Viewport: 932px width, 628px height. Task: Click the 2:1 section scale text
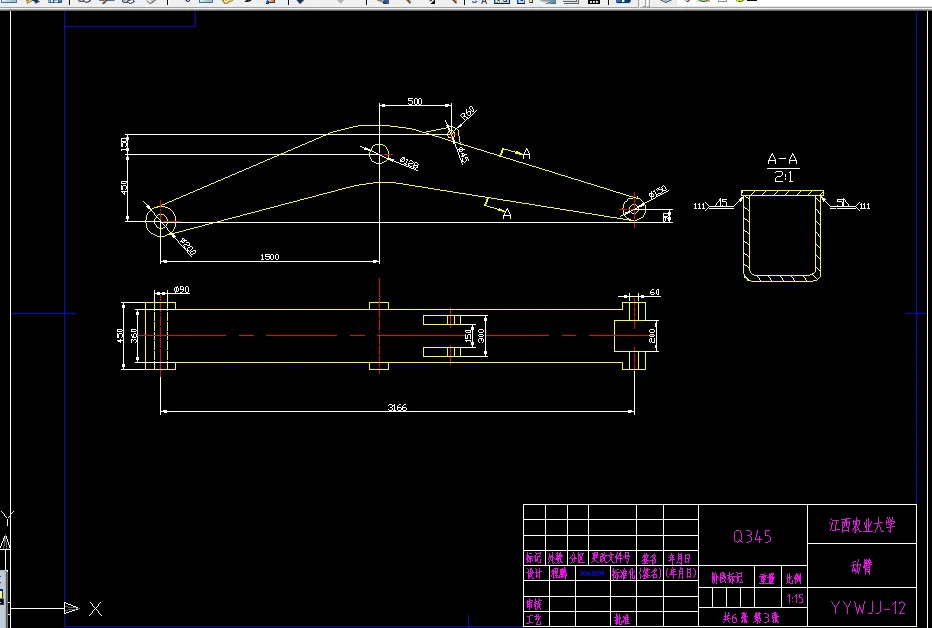pos(783,176)
